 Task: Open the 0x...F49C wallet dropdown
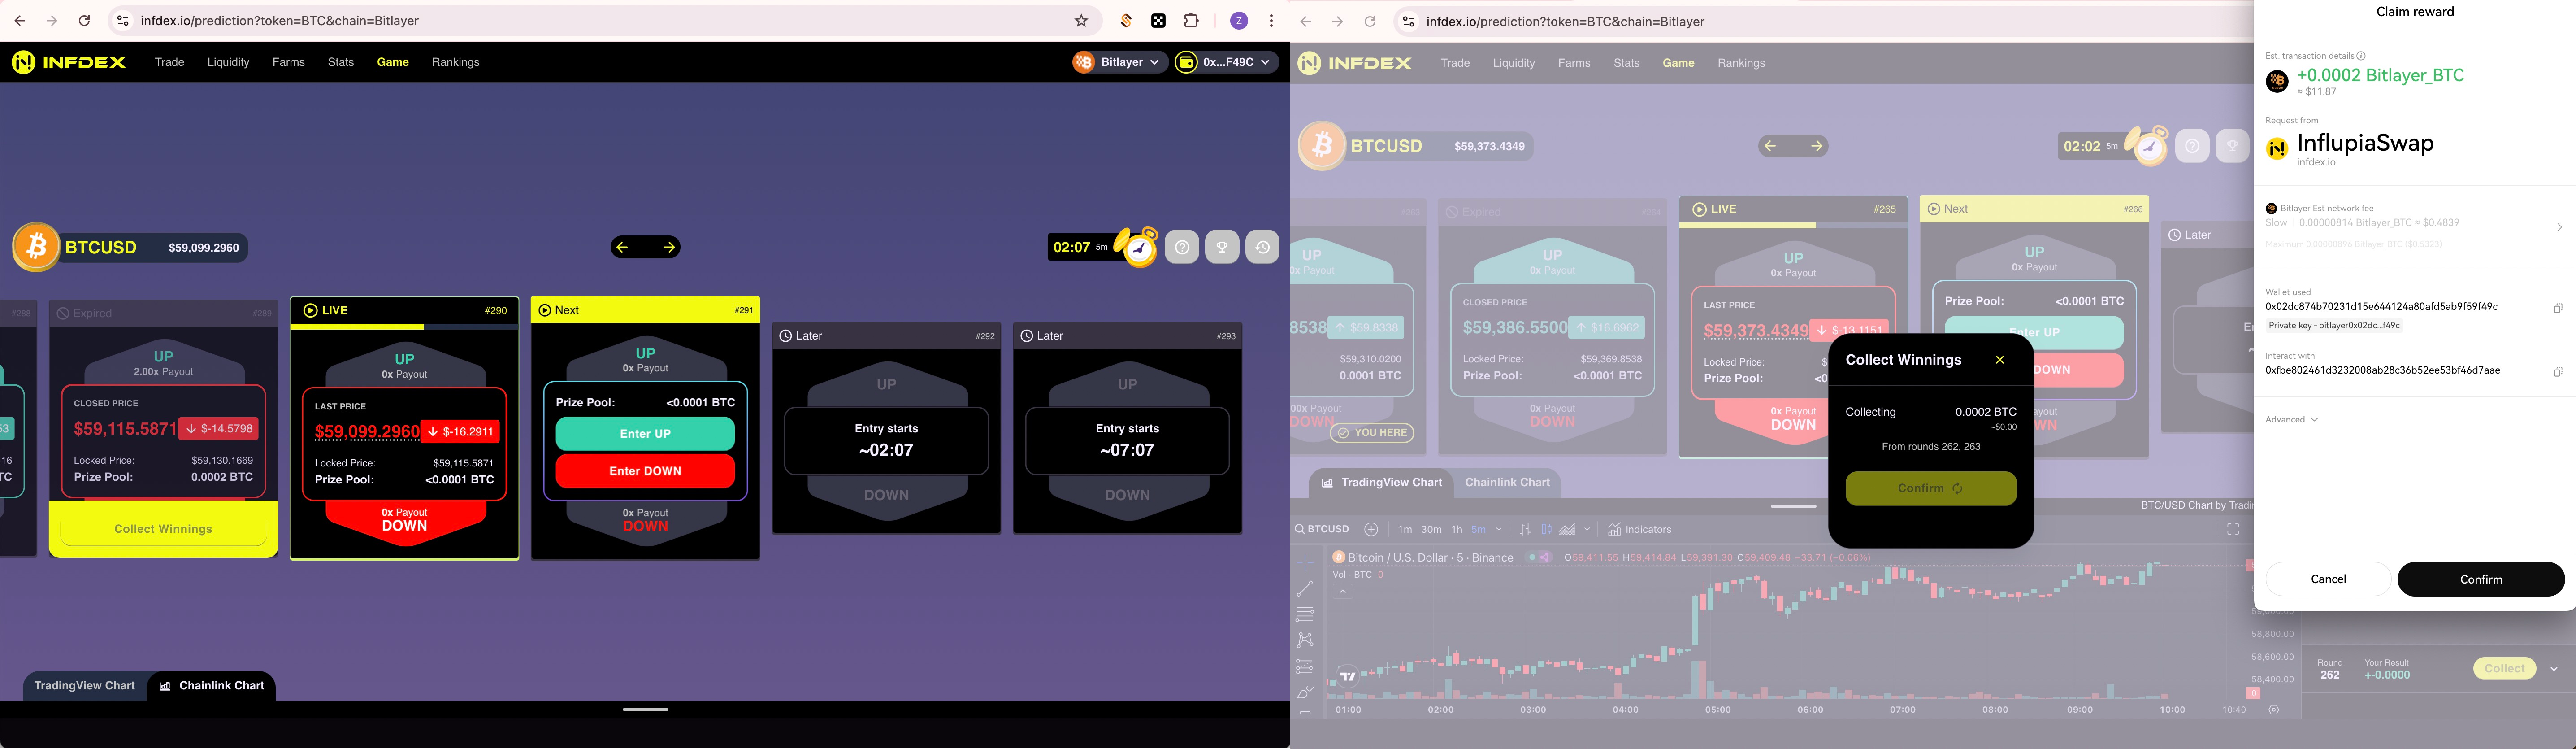(x=1226, y=62)
